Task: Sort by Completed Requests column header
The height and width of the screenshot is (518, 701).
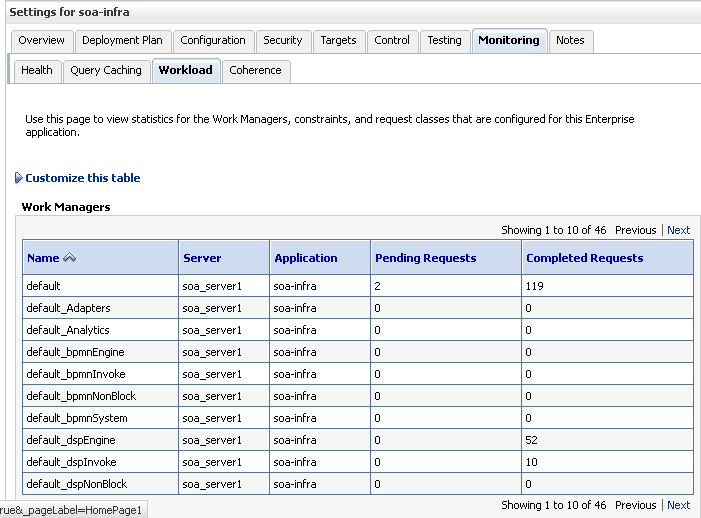Action: pos(585,258)
